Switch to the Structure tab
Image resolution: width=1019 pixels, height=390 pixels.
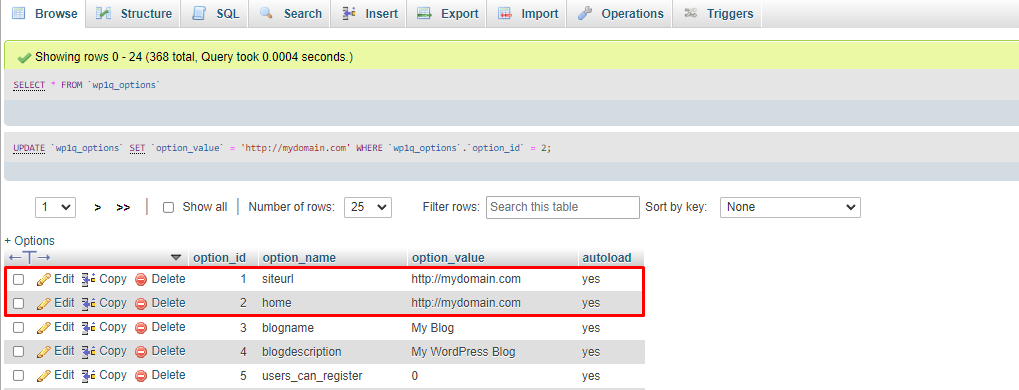coord(134,14)
